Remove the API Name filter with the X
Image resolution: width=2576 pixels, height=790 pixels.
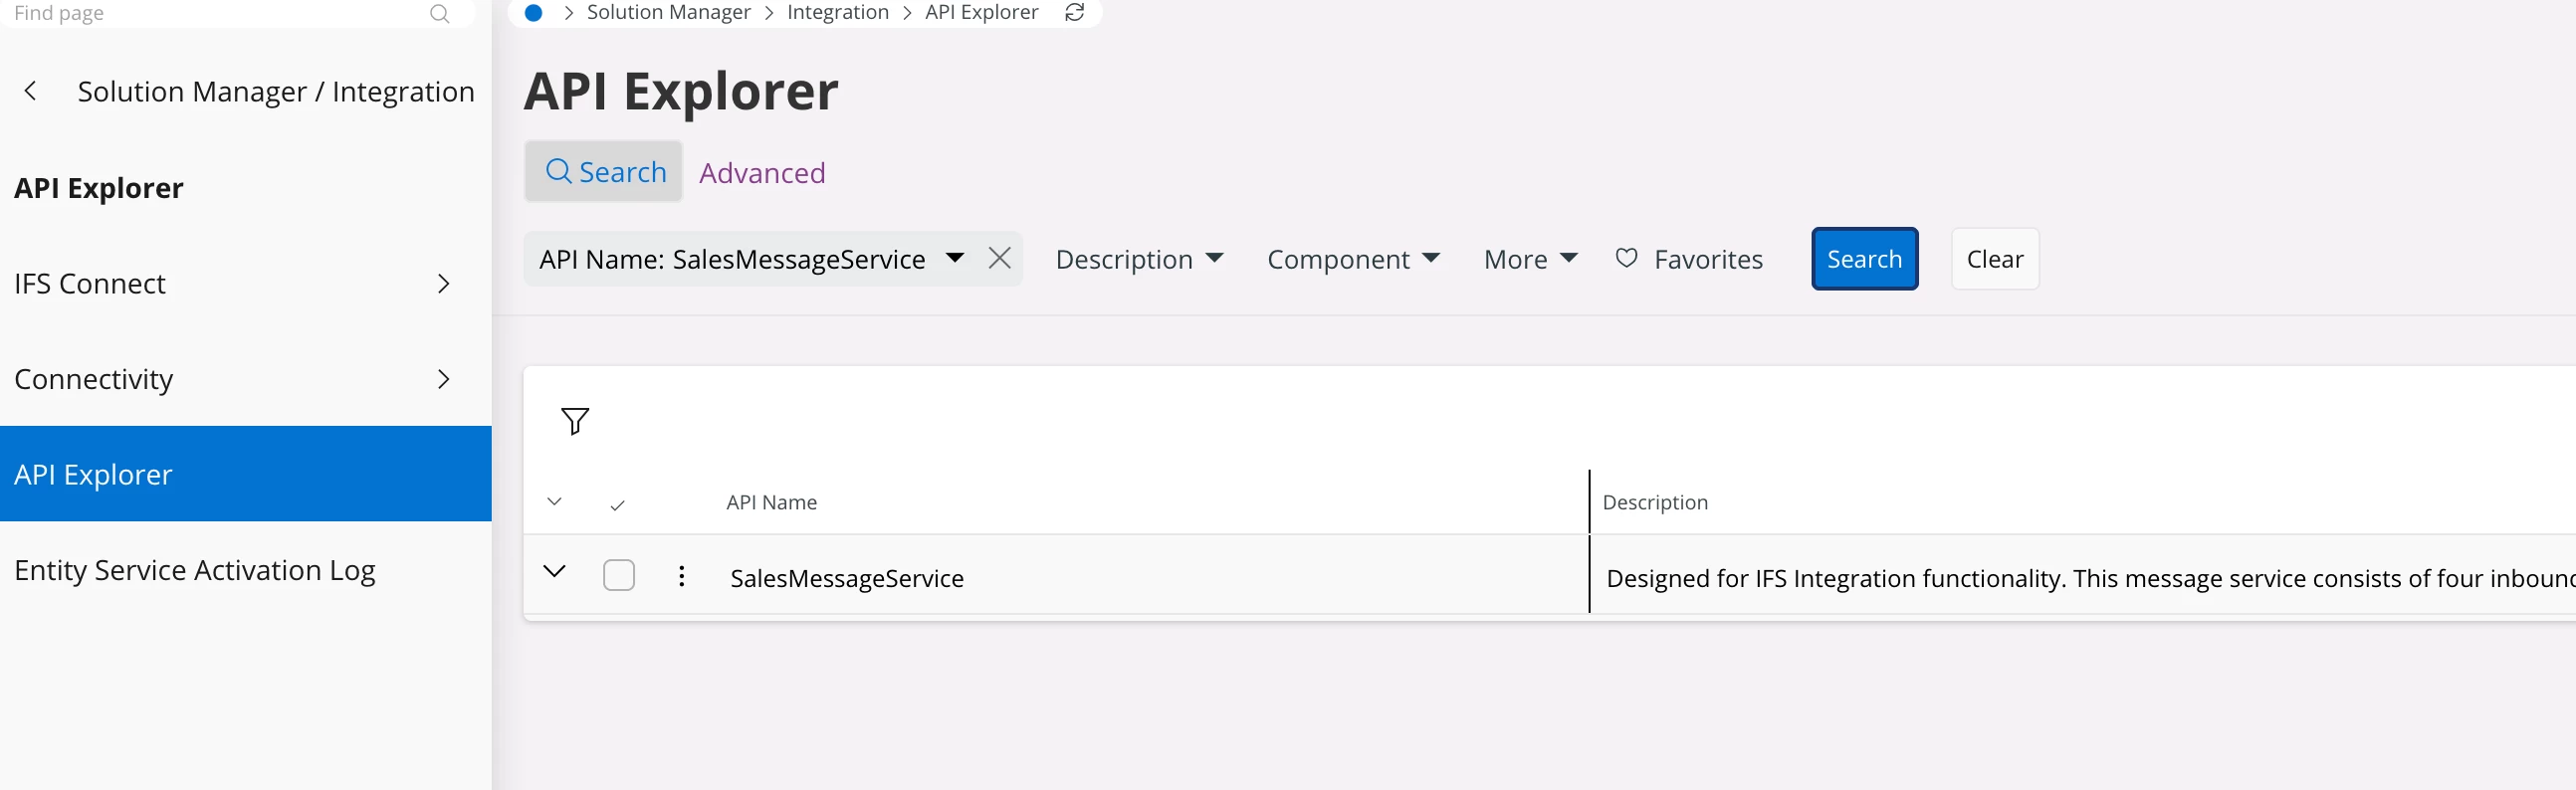pos(999,258)
